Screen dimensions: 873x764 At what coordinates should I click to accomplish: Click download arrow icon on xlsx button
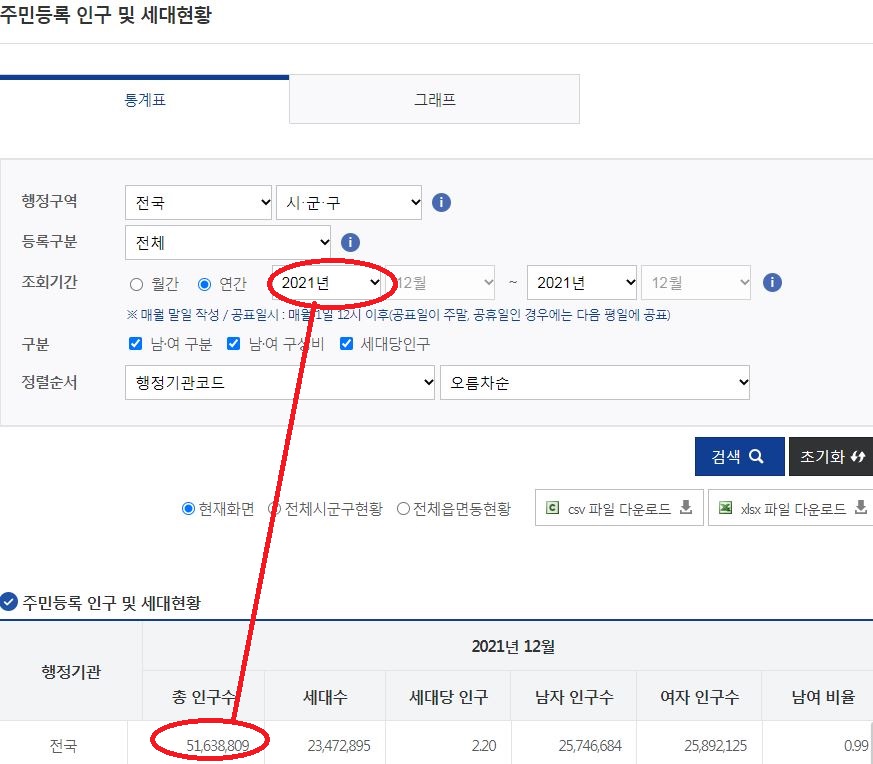pos(861,507)
